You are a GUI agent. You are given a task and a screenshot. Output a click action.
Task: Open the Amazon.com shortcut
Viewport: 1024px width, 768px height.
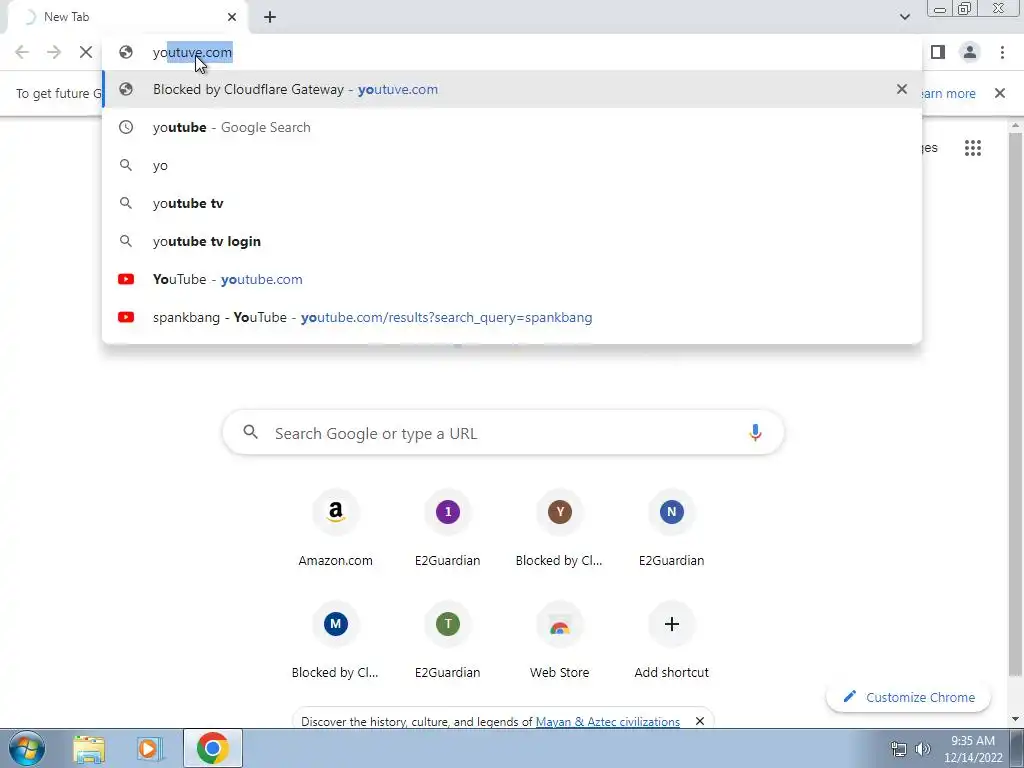tap(336, 529)
